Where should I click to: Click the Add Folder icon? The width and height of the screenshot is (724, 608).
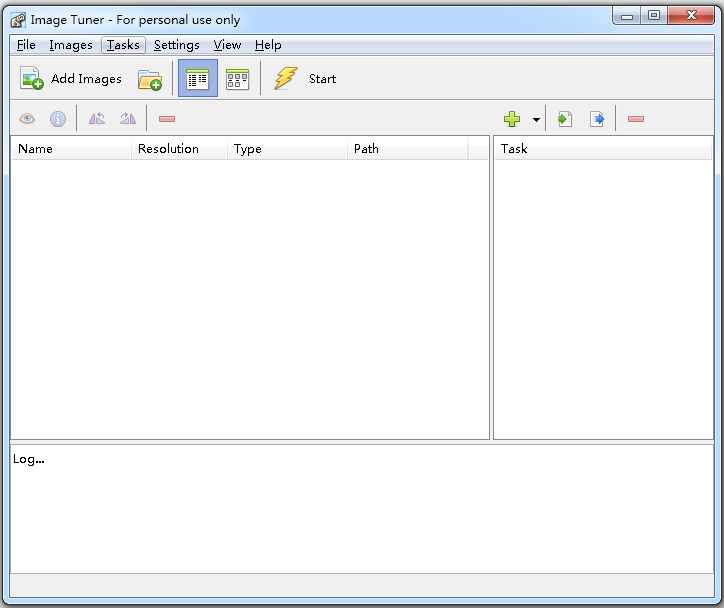click(150, 79)
